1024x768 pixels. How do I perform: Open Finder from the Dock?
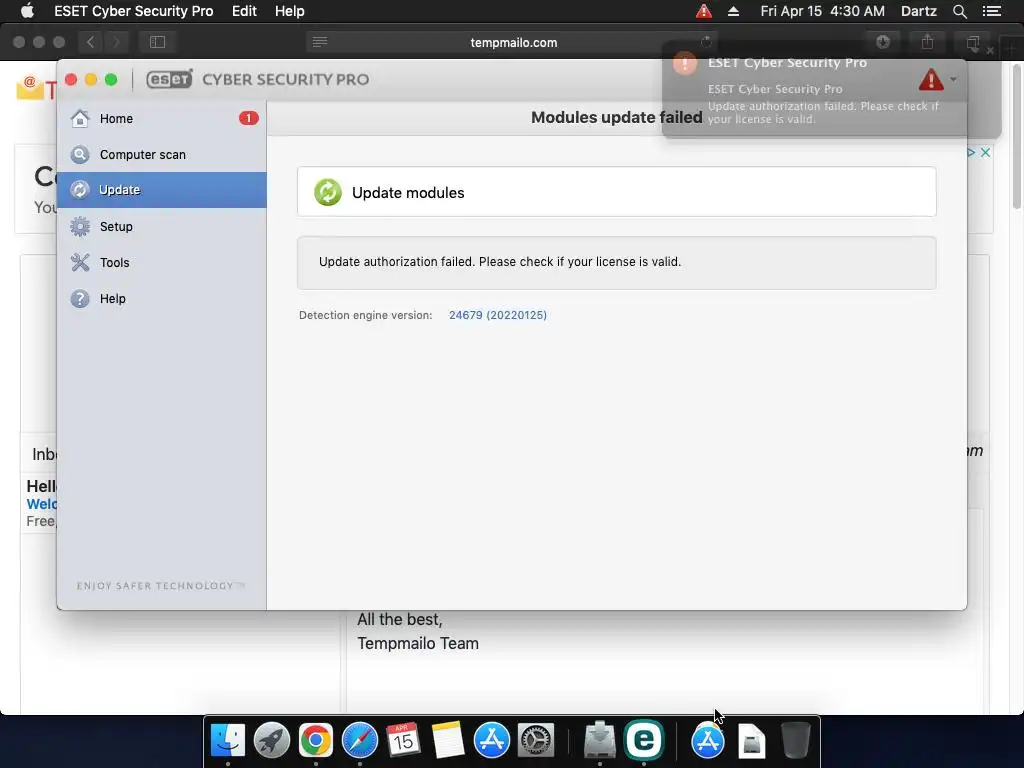[228, 740]
